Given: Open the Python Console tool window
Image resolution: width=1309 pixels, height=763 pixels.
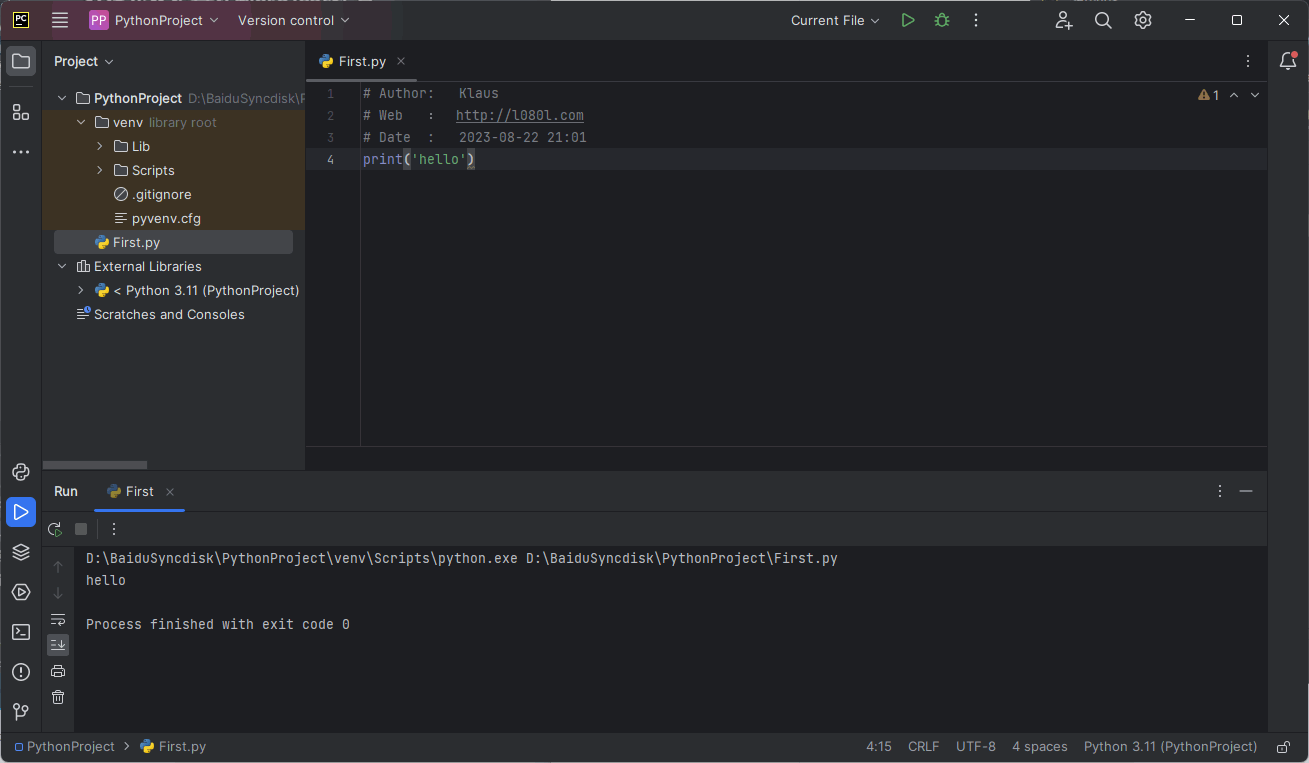Looking at the screenshot, I should tap(21, 472).
